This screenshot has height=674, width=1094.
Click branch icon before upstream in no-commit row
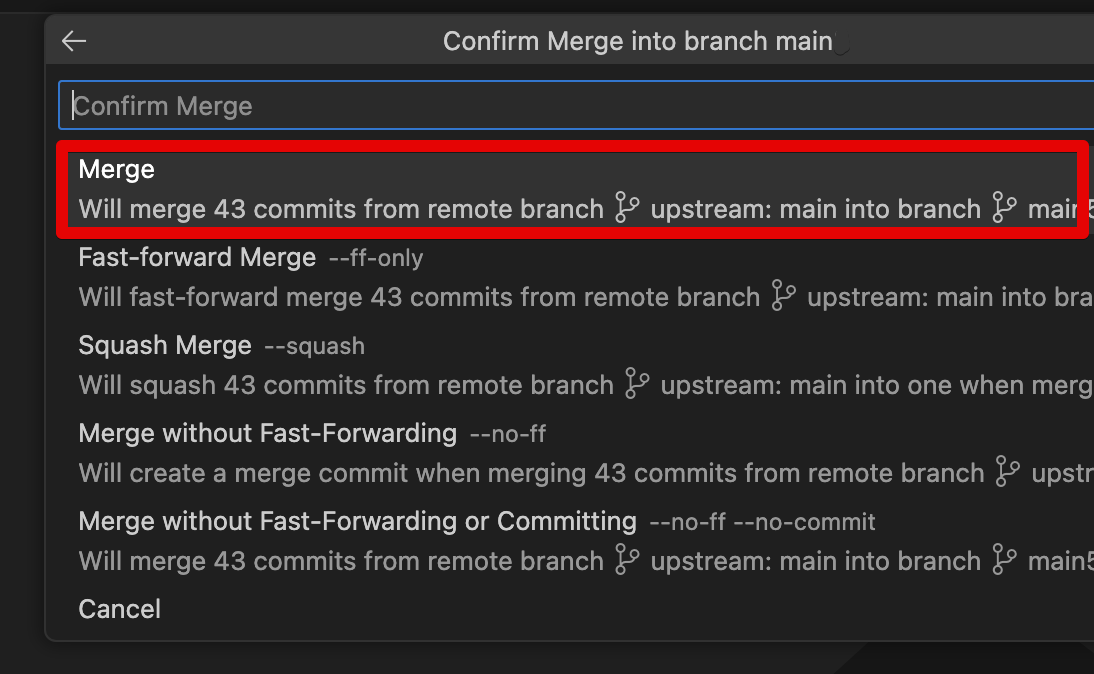pos(627,560)
